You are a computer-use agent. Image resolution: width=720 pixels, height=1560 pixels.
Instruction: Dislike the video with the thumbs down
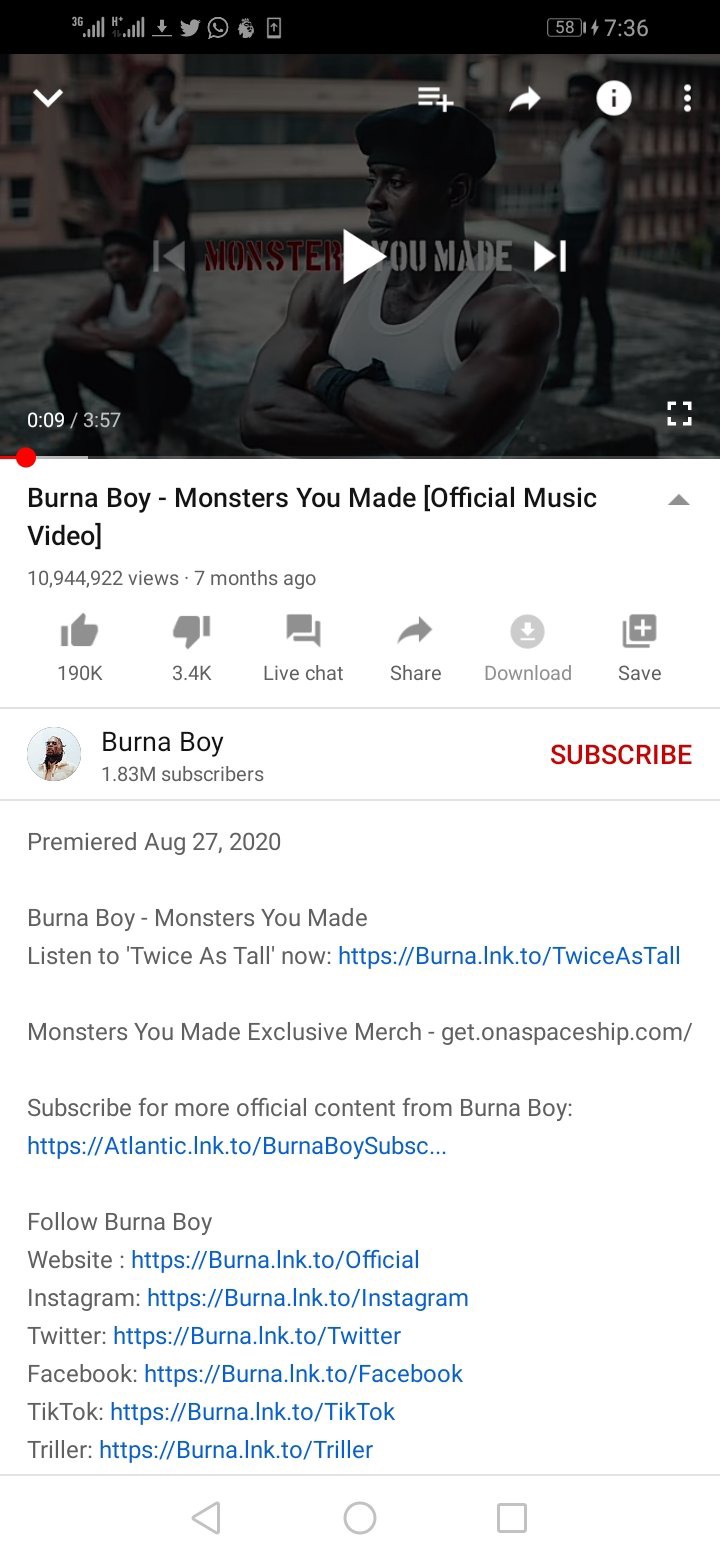pyautogui.click(x=191, y=649)
